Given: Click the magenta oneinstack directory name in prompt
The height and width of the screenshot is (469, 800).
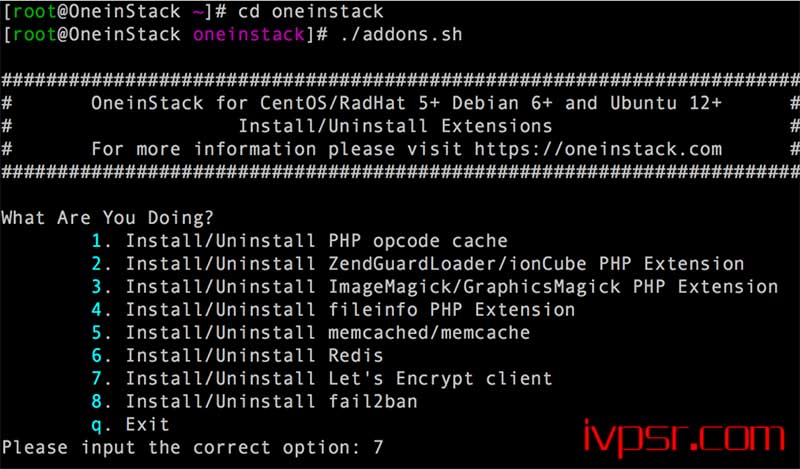Looking at the screenshot, I should [249, 34].
